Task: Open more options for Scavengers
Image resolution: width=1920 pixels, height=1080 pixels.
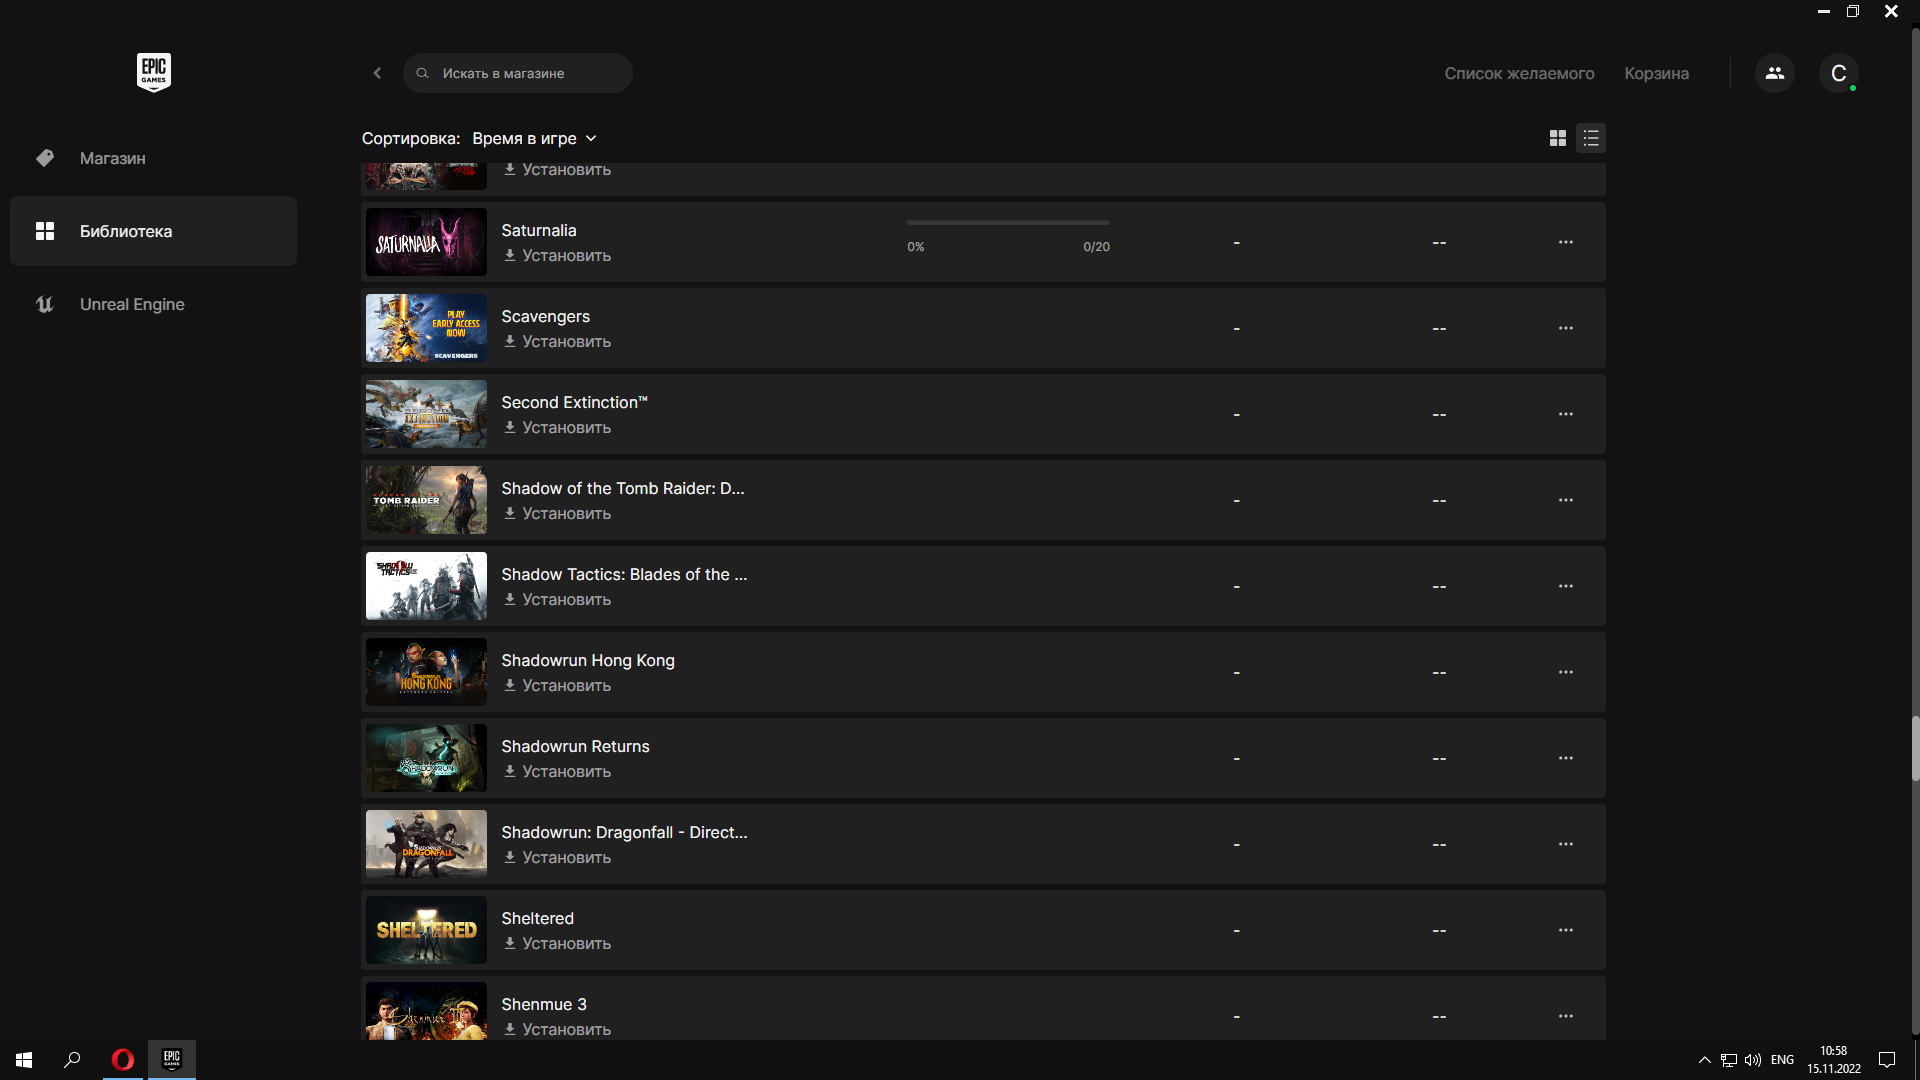Action: [x=1565, y=328]
